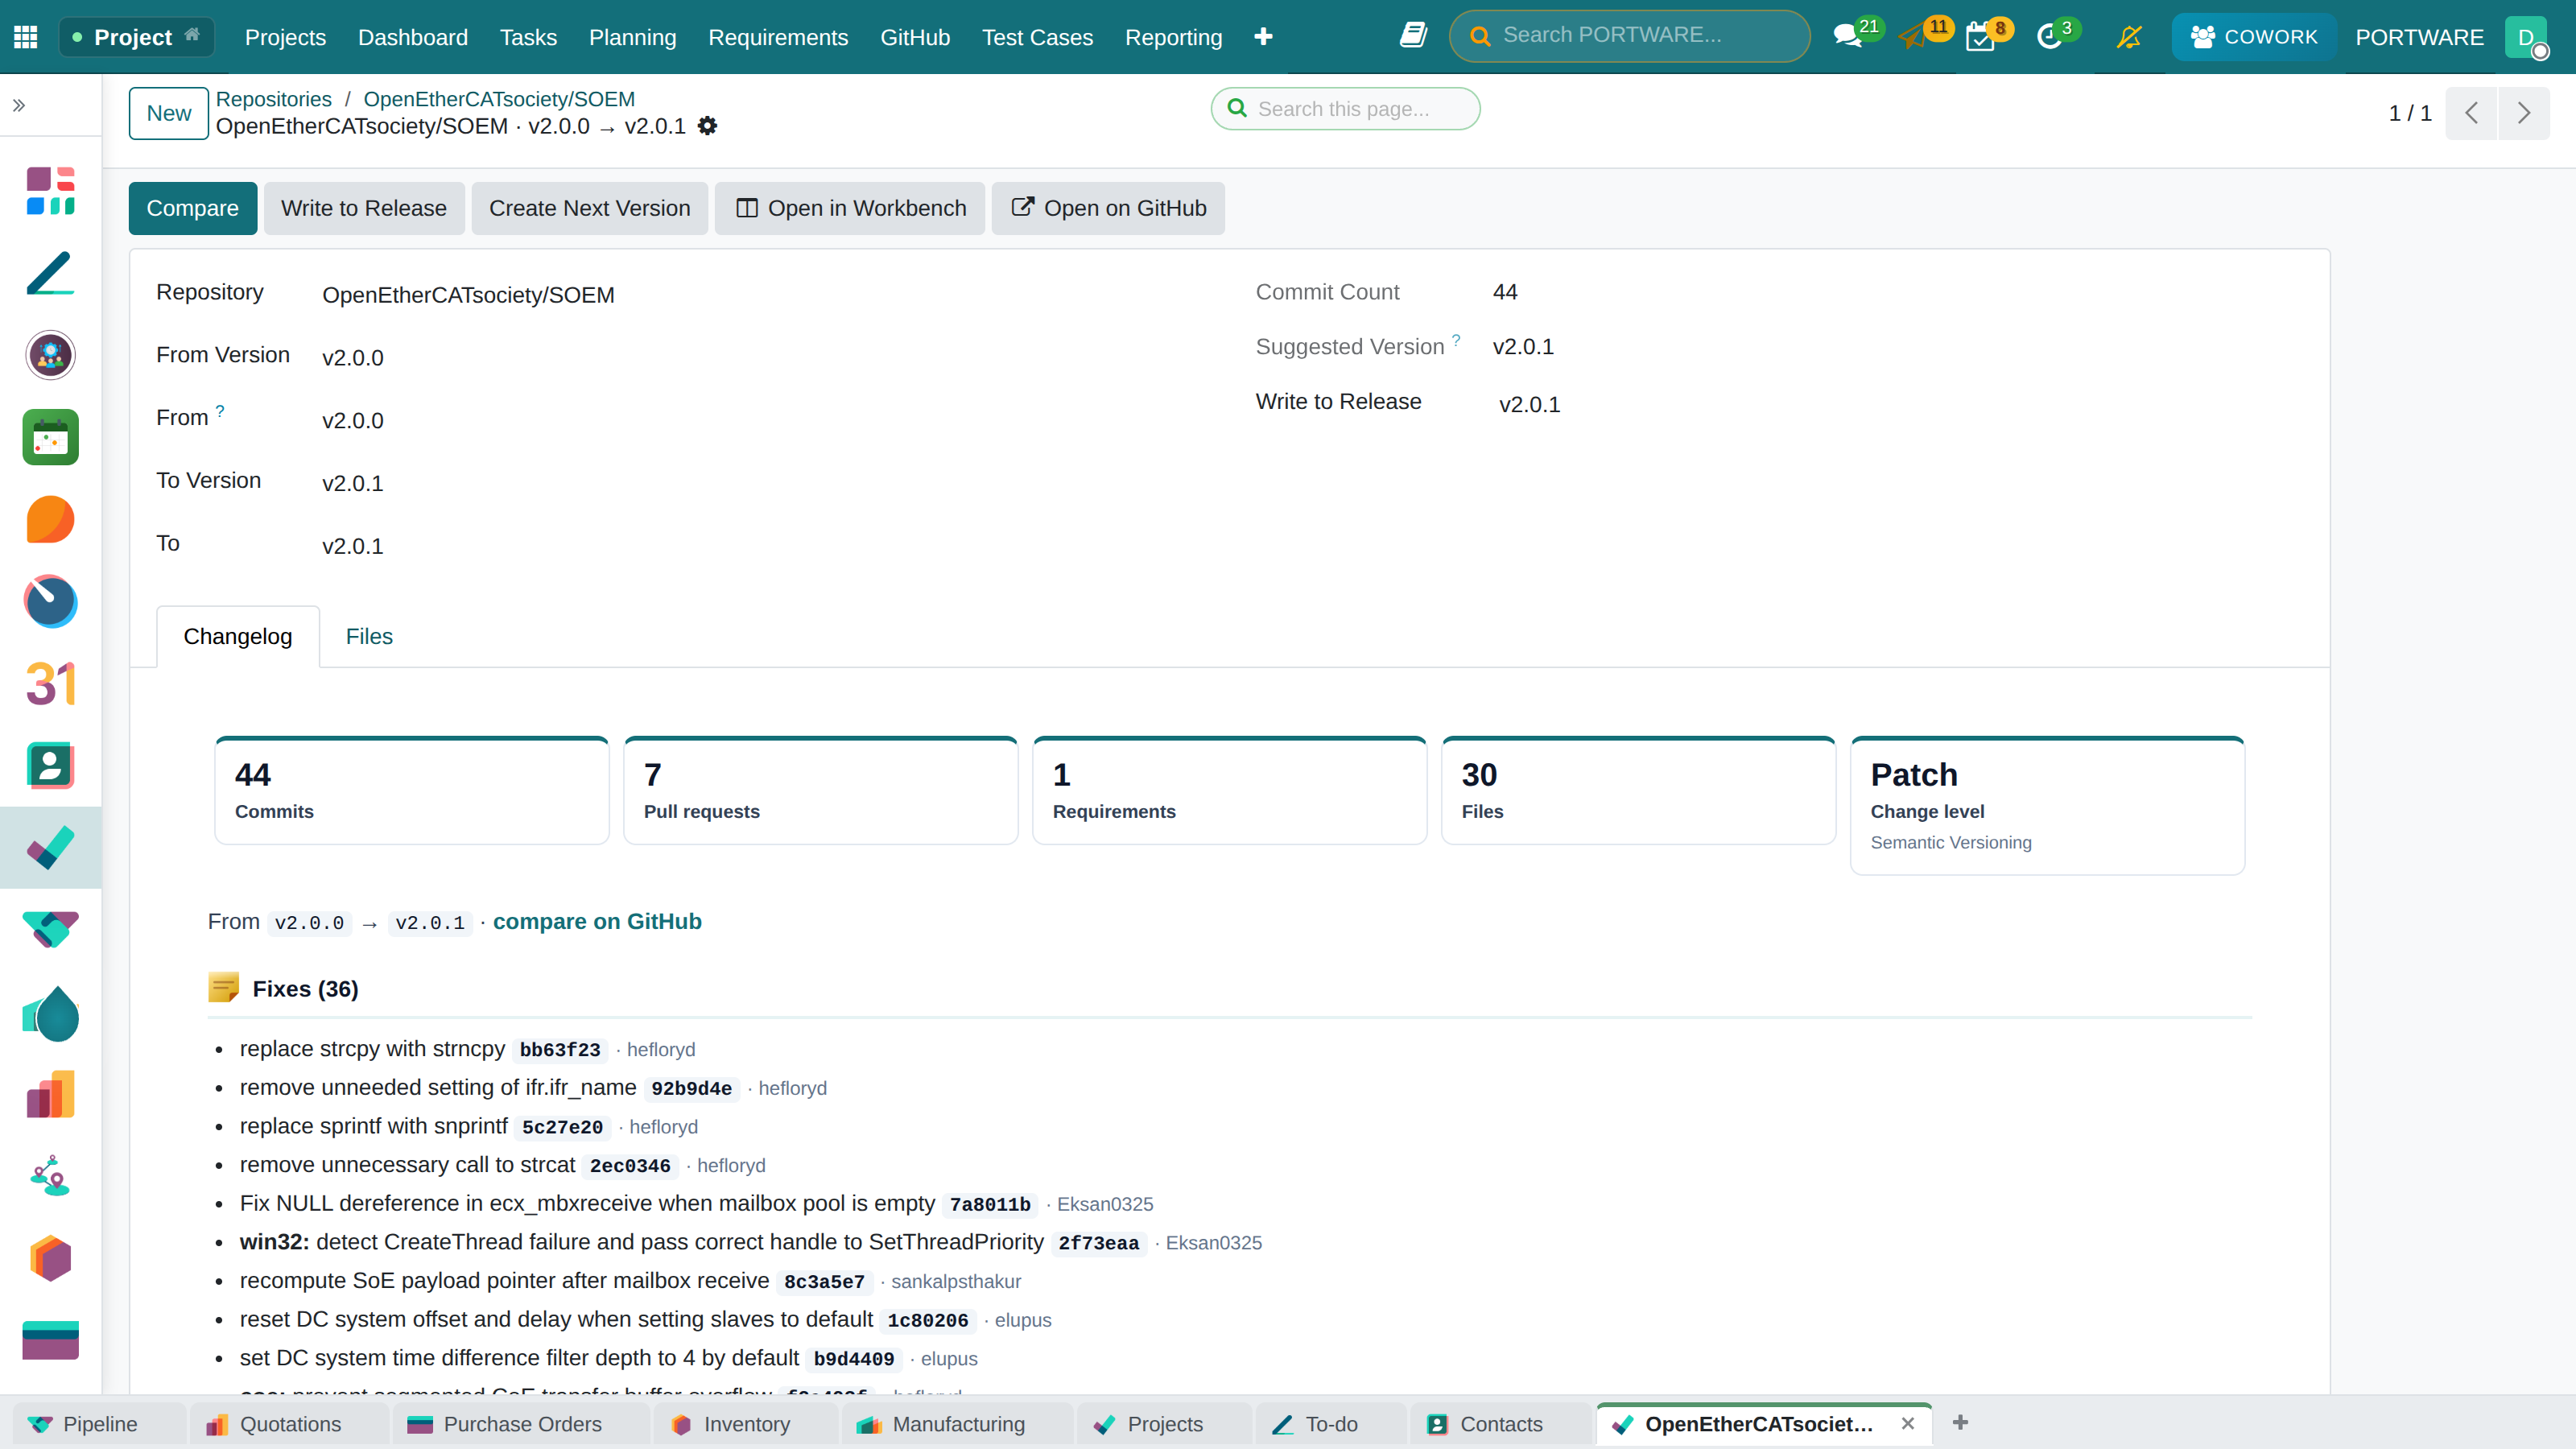Image resolution: width=2576 pixels, height=1449 pixels.
Task: Click the New record button
Action: click(169, 113)
